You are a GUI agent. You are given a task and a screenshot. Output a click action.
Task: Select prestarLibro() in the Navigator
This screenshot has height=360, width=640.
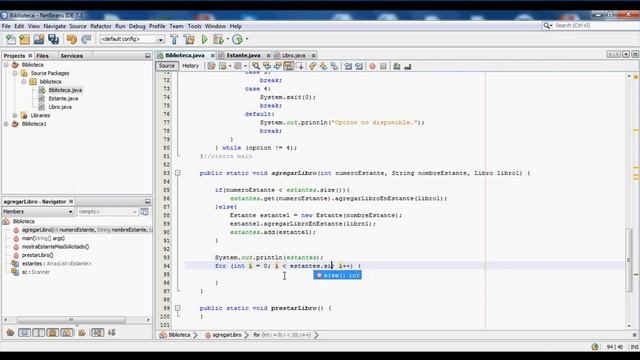[x=37, y=255]
